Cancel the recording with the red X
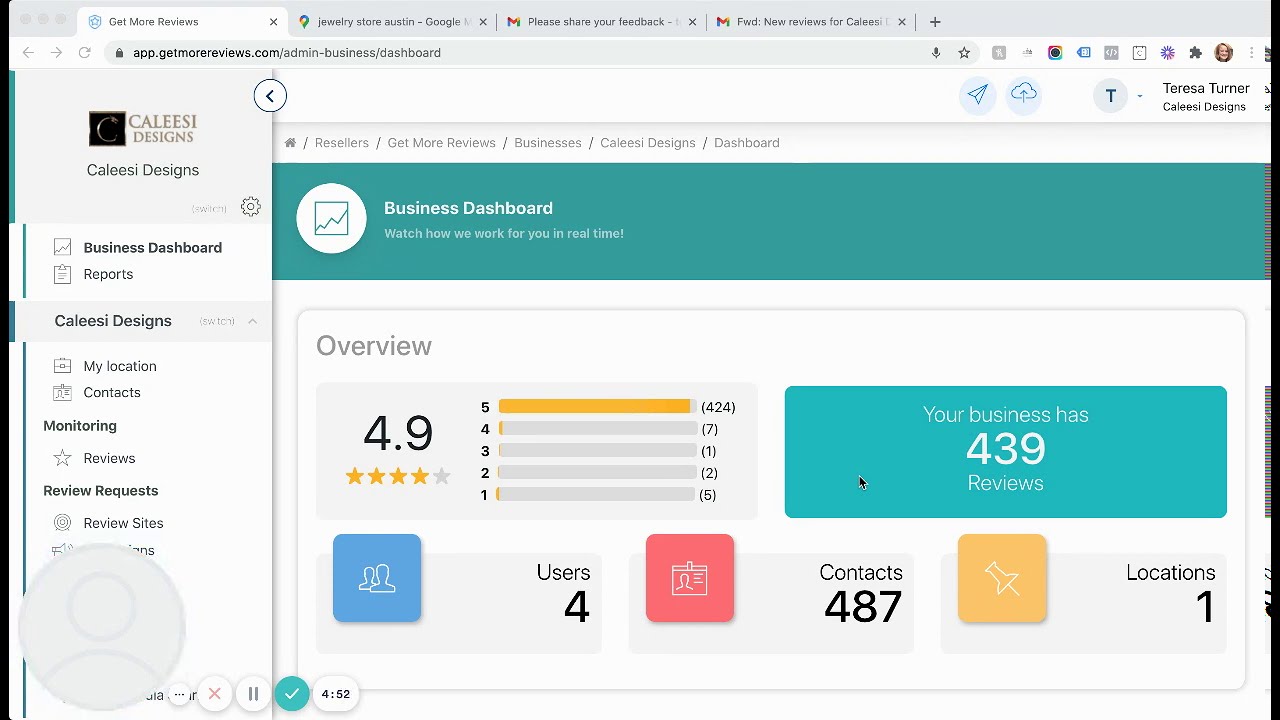This screenshot has height=720, width=1280. click(214, 694)
